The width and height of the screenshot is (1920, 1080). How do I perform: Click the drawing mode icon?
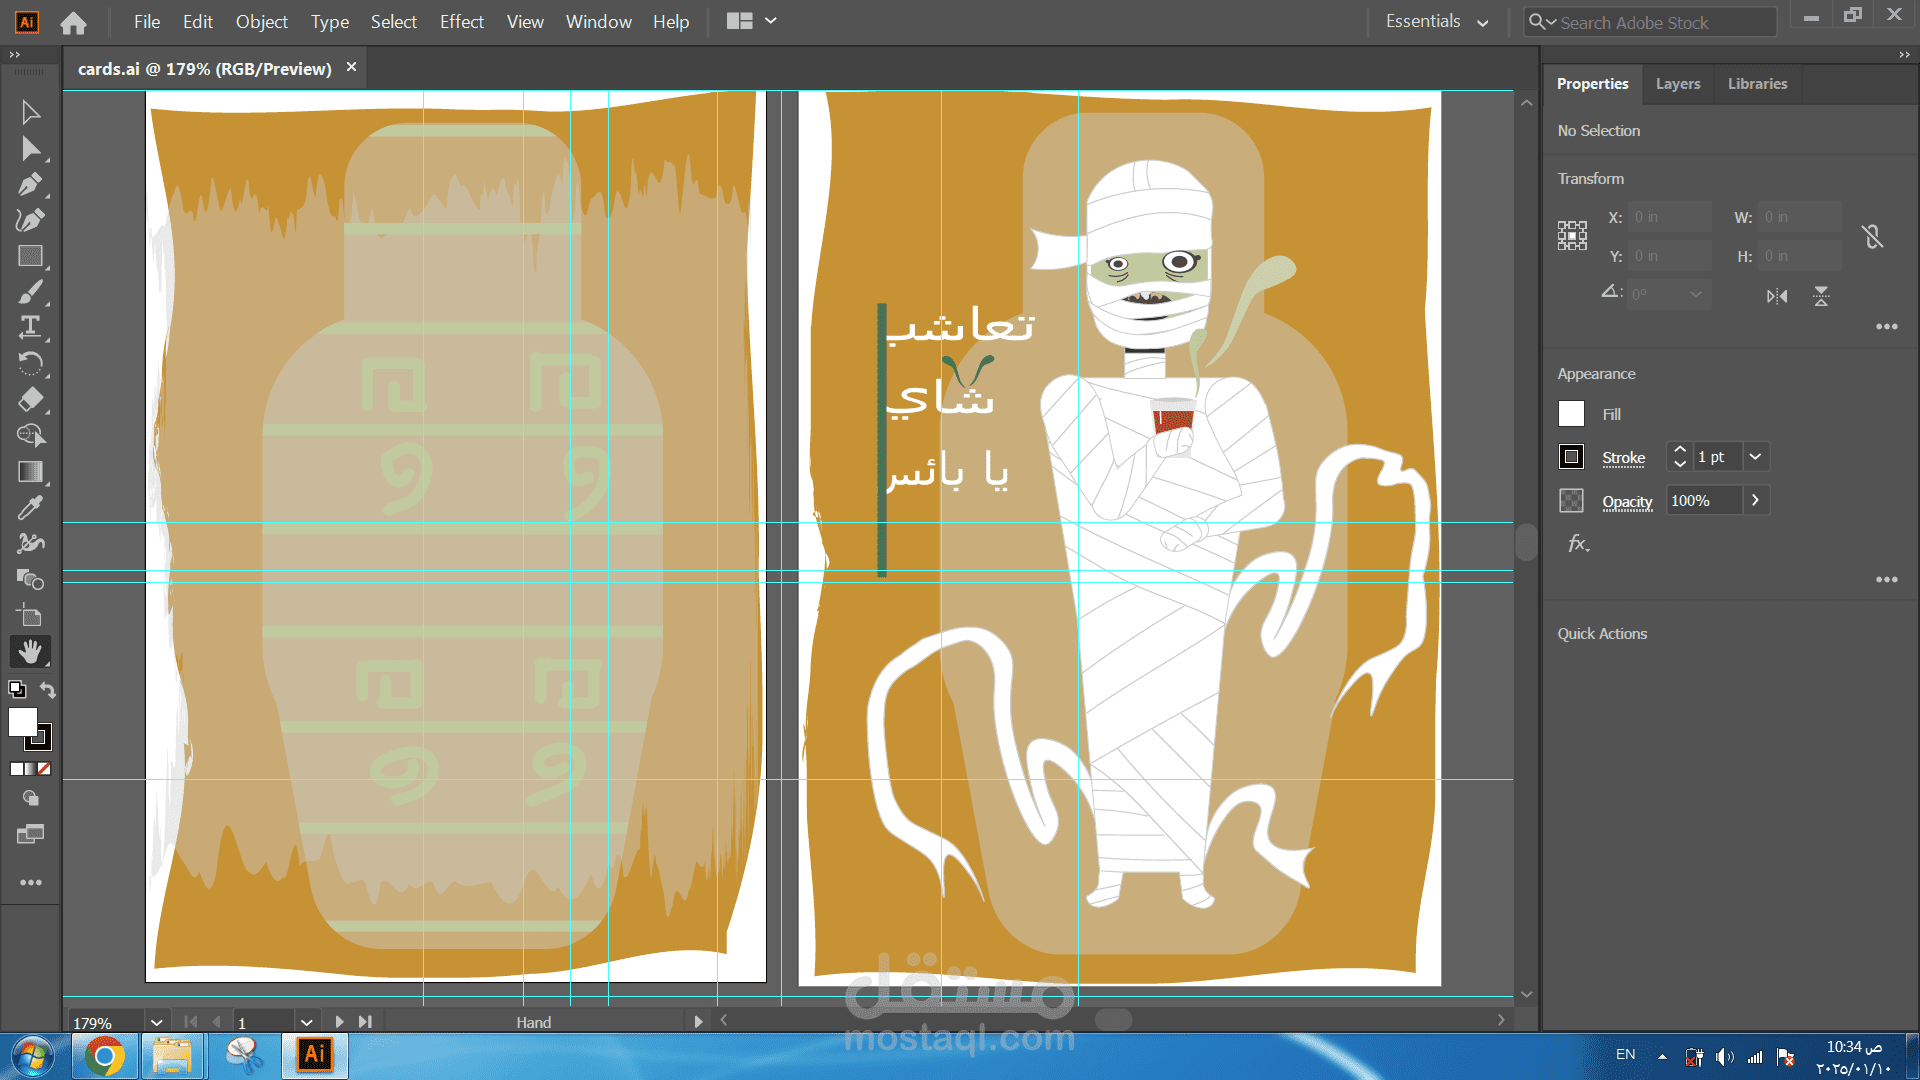(30, 798)
